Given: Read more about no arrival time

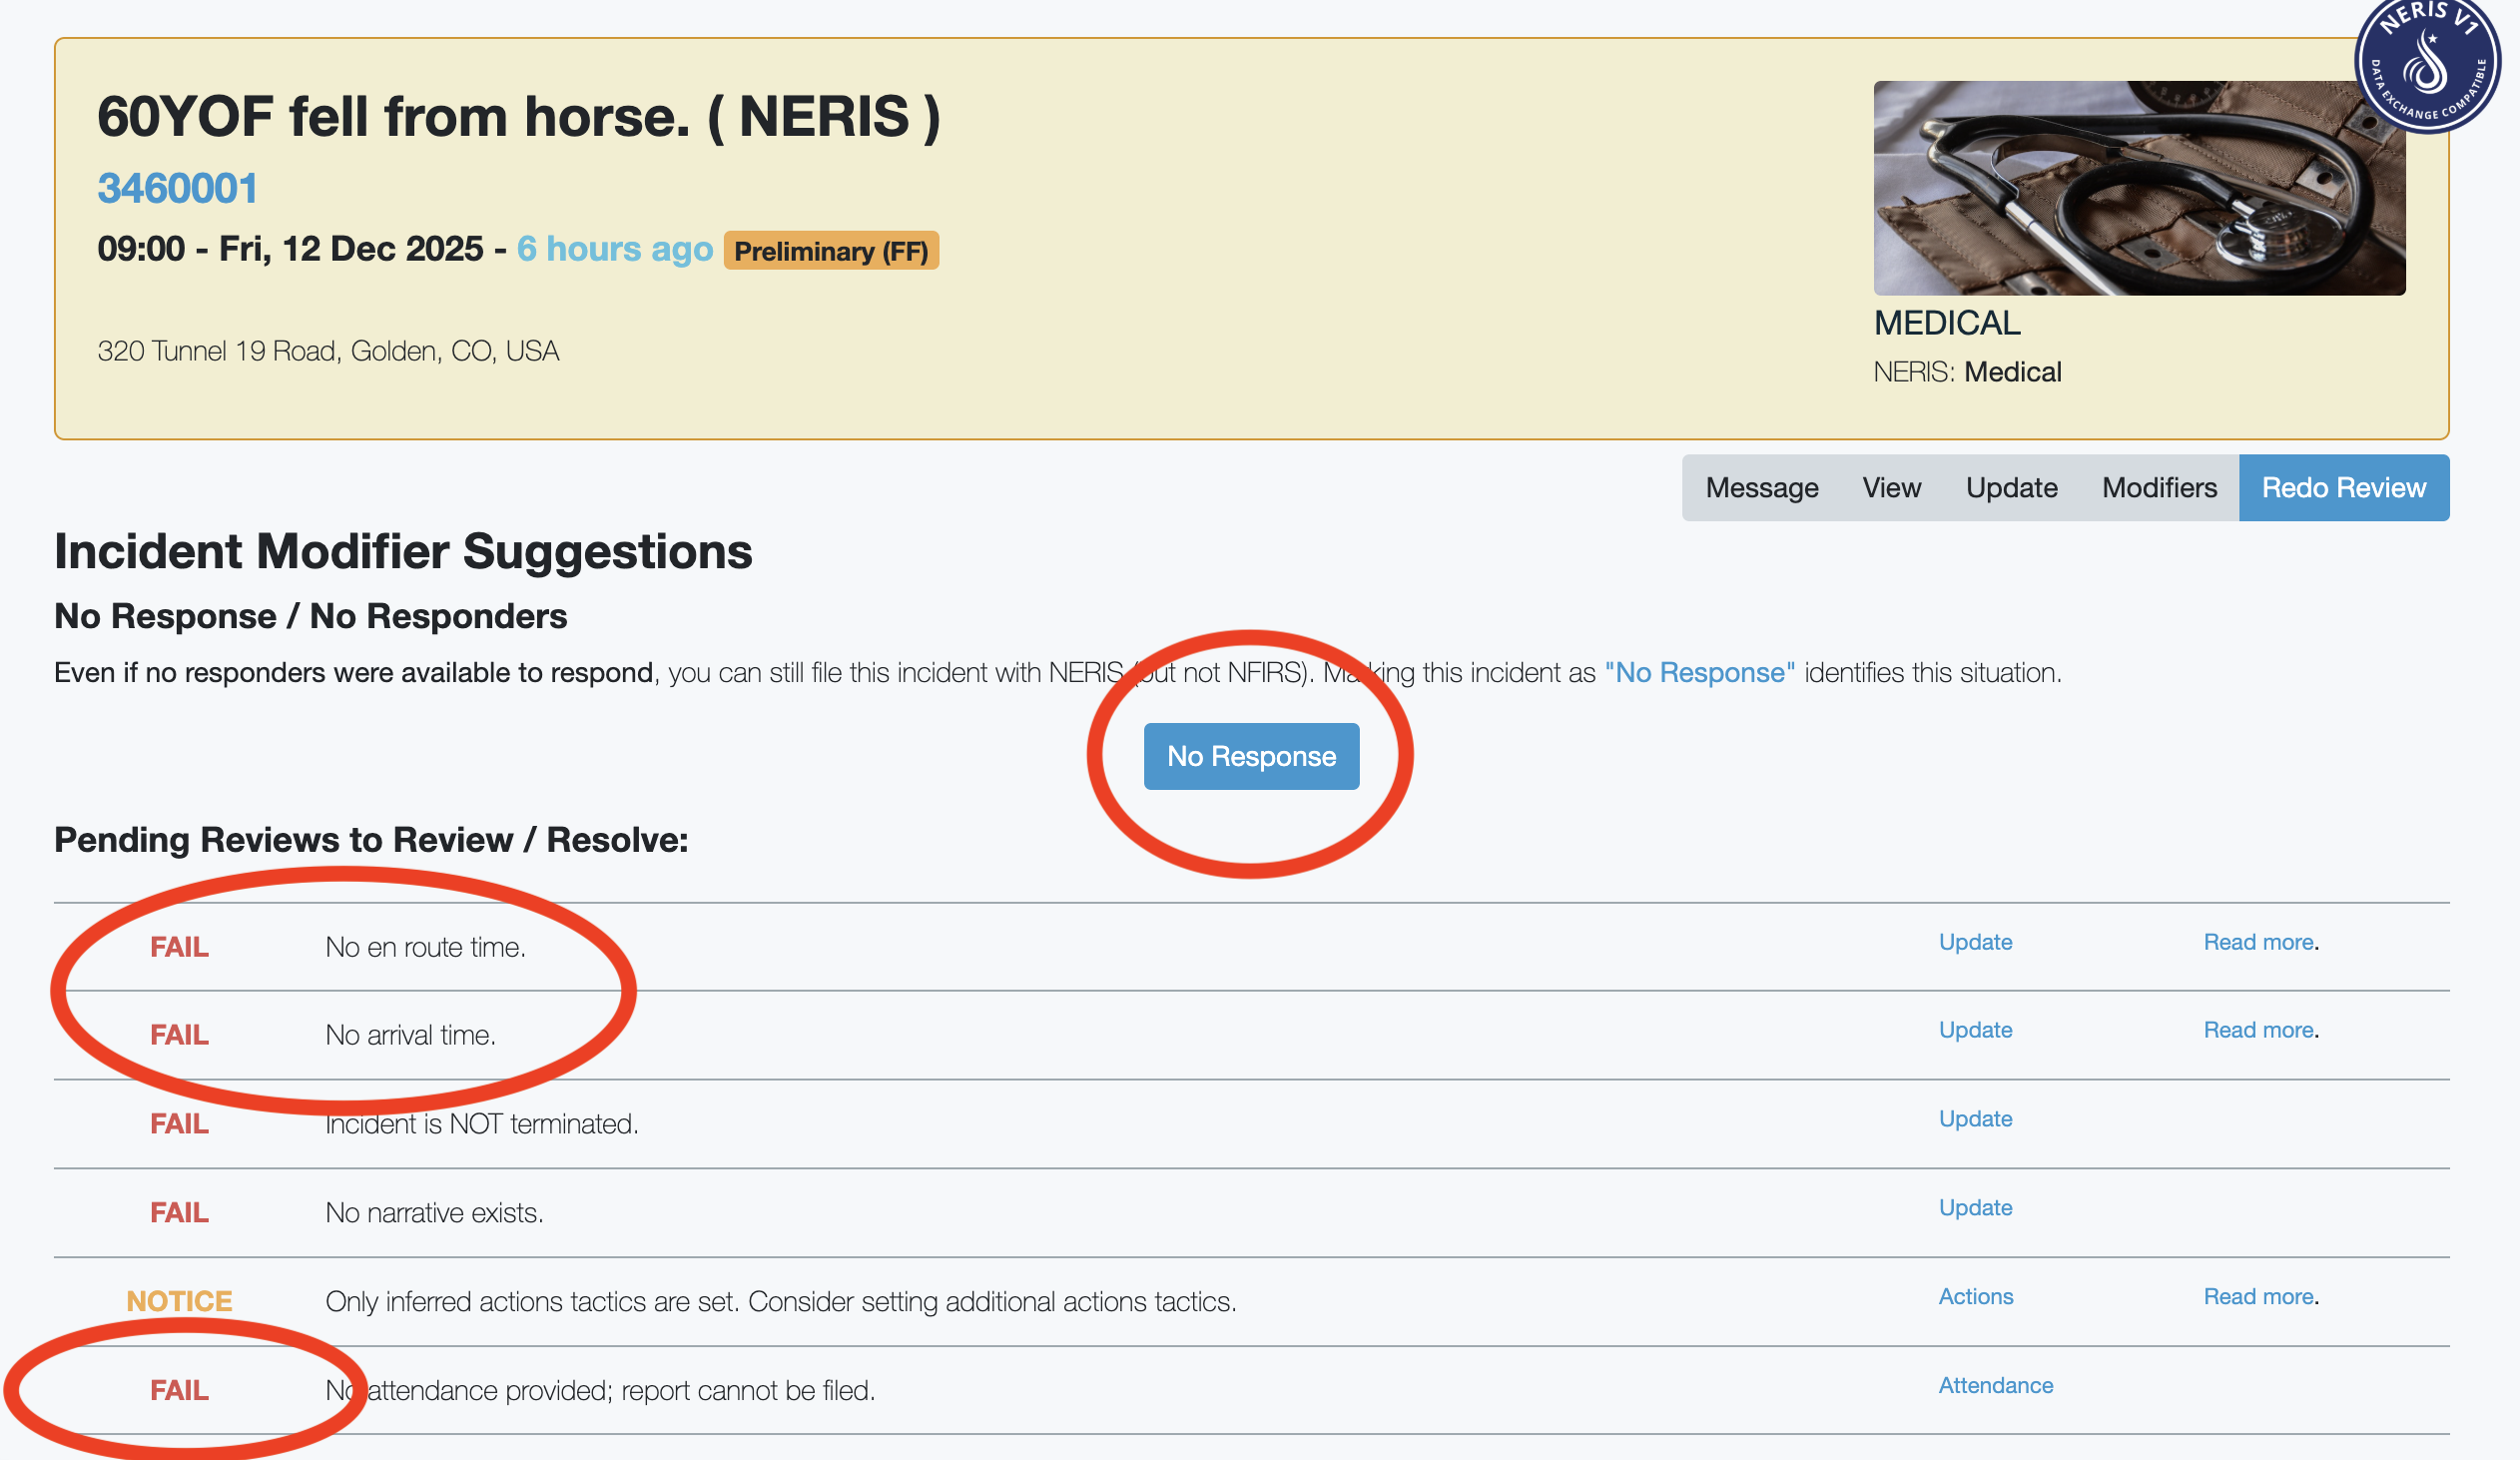Looking at the screenshot, I should (x=2258, y=1030).
